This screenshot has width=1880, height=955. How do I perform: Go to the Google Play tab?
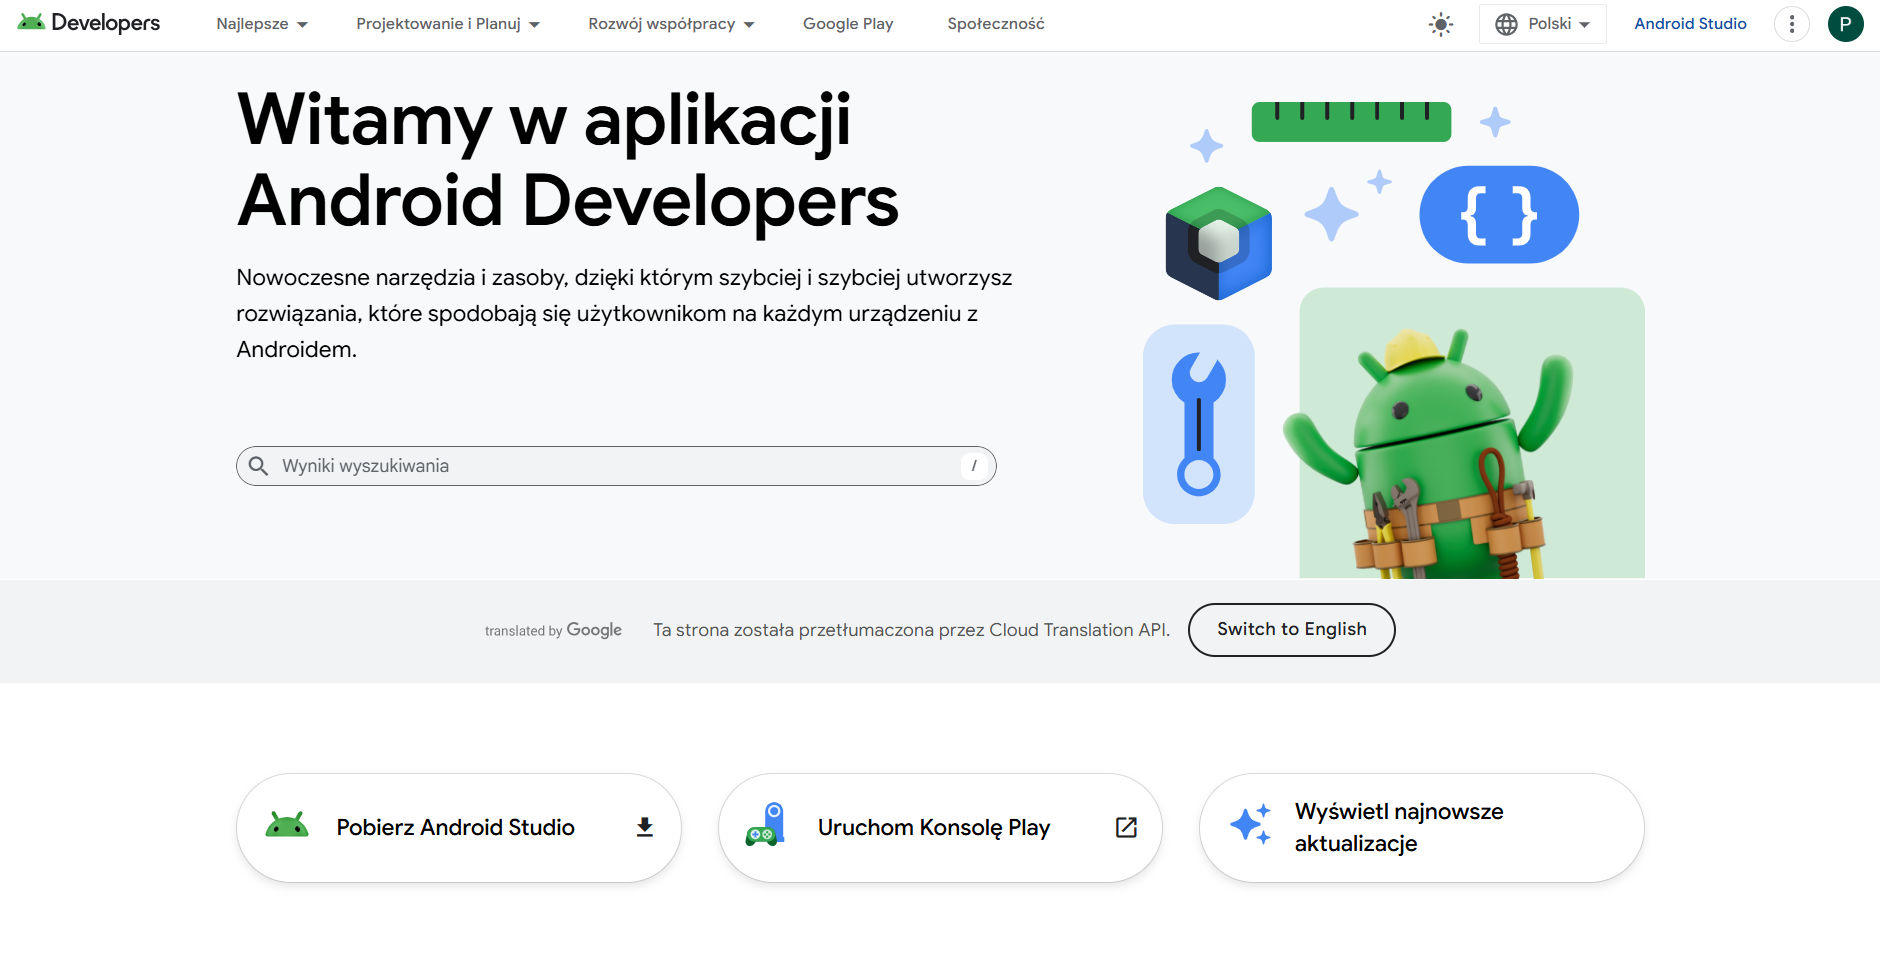click(848, 24)
